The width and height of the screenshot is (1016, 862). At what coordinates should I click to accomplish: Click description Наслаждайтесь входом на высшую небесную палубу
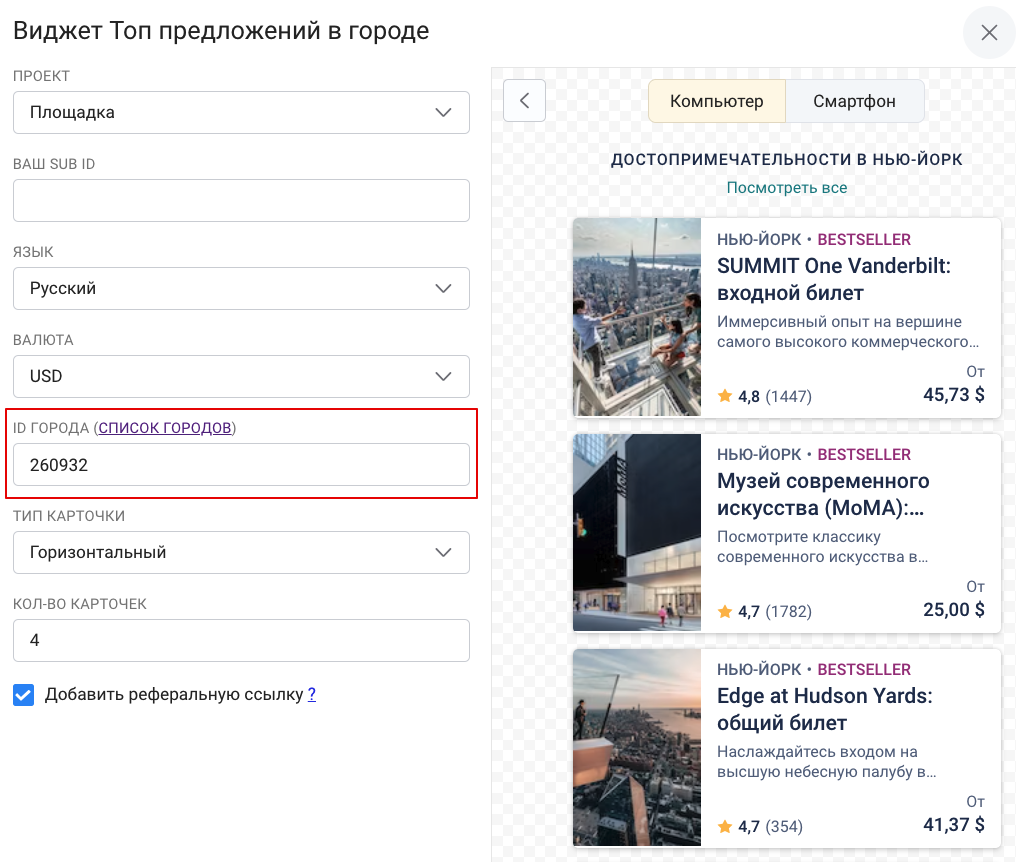[x=827, y=762]
